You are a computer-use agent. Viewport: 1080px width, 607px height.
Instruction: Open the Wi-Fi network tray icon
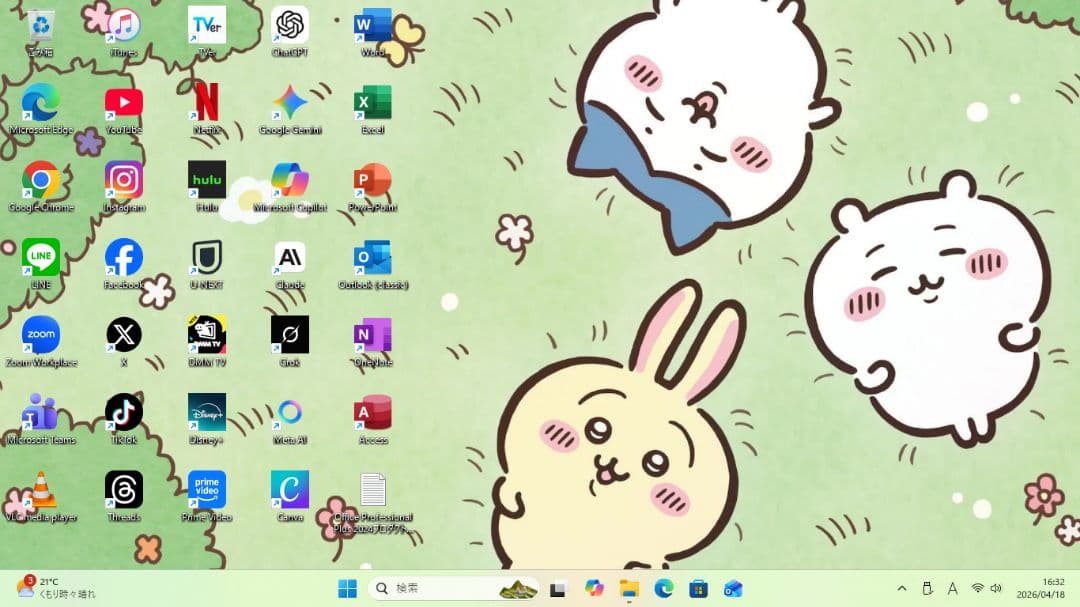coord(977,588)
